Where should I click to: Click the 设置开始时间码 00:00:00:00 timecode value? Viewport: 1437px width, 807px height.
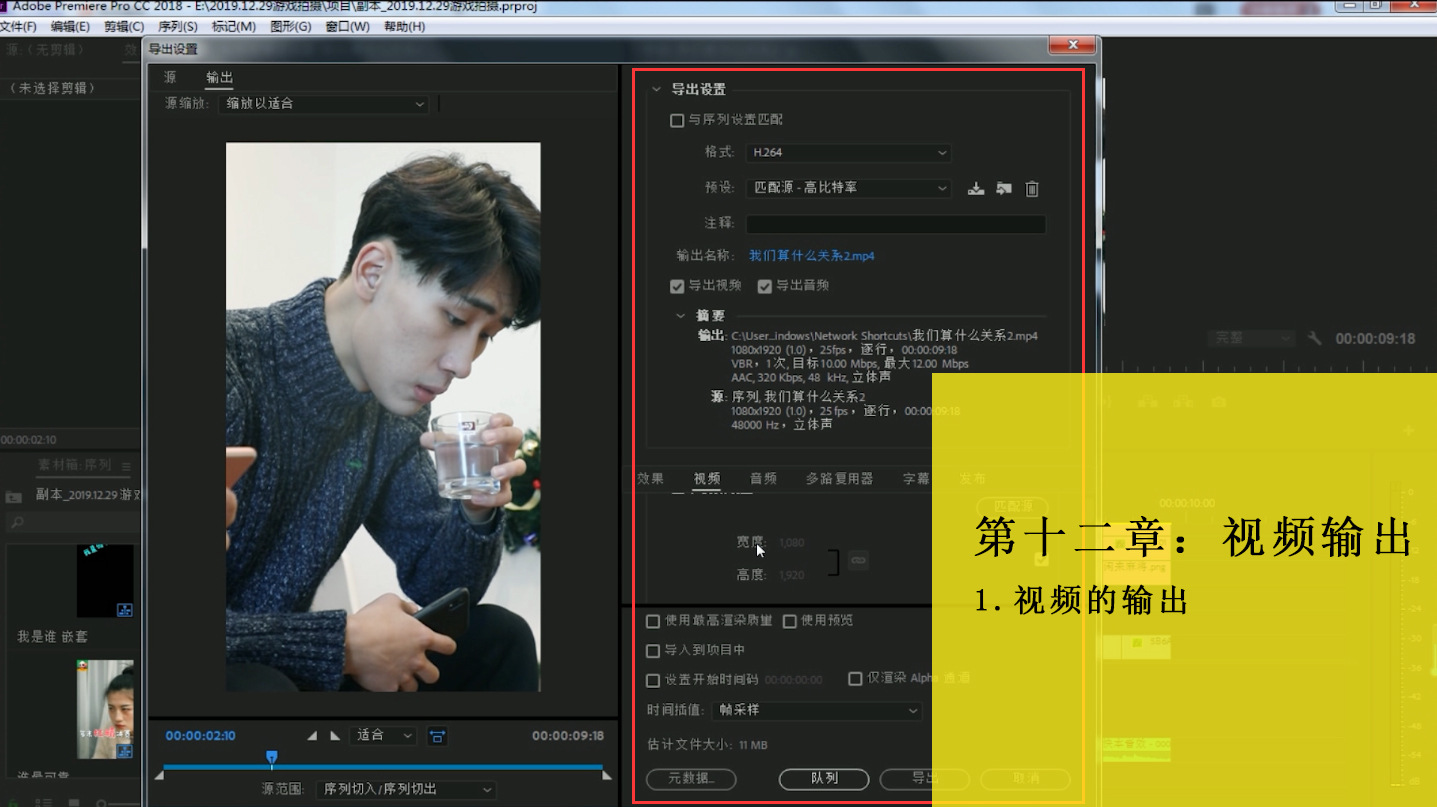(793, 680)
